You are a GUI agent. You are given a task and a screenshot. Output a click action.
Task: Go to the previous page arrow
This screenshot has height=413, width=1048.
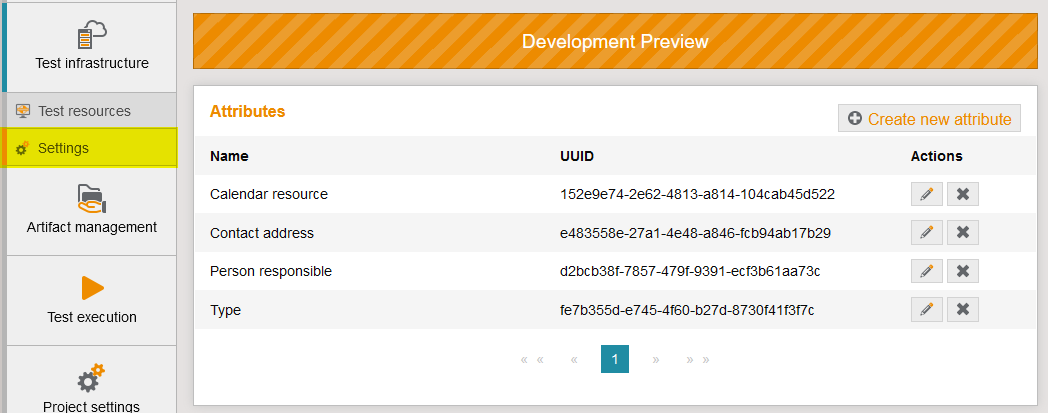pos(574,359)
